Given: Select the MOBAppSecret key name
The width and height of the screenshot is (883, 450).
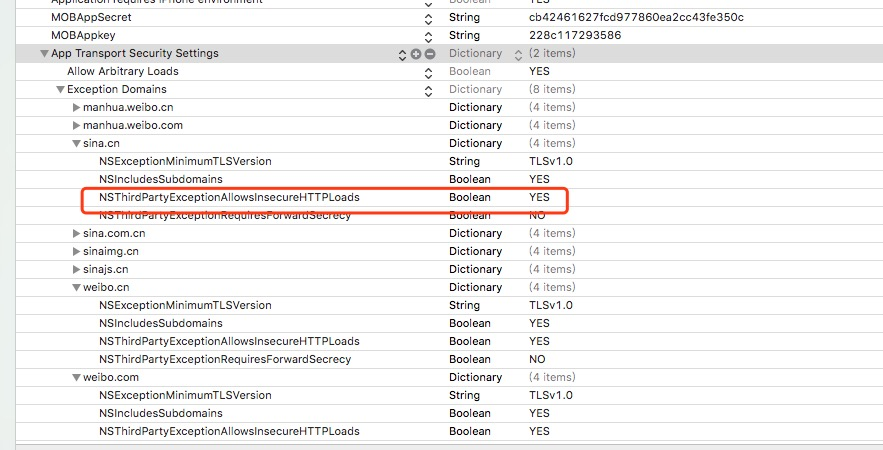Looking at the screenshot, I should (x=91, y=17).
